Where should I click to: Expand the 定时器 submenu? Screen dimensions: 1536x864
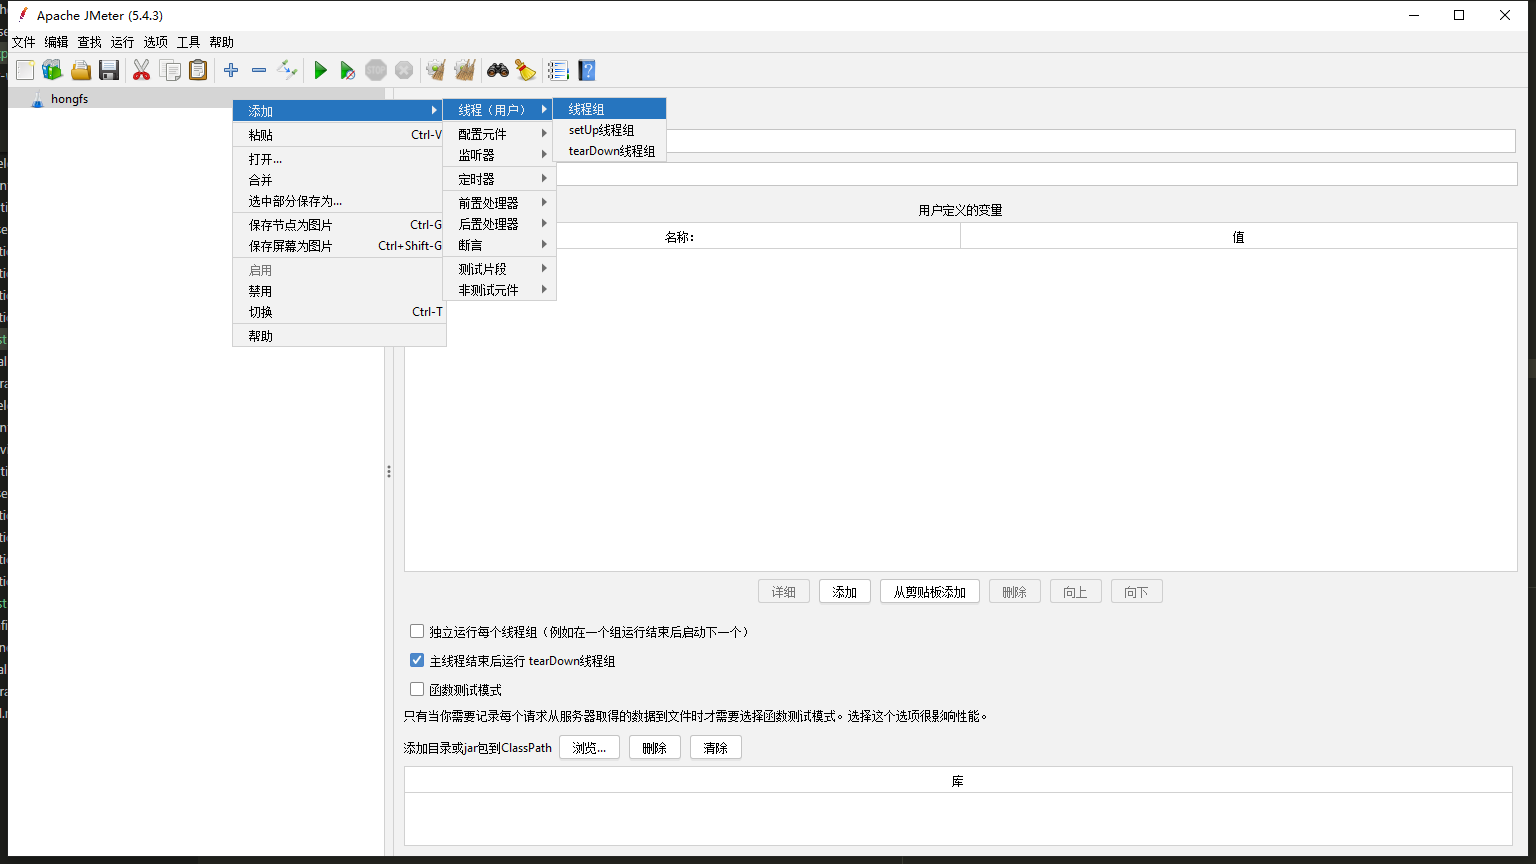click(x=499, y=179)
